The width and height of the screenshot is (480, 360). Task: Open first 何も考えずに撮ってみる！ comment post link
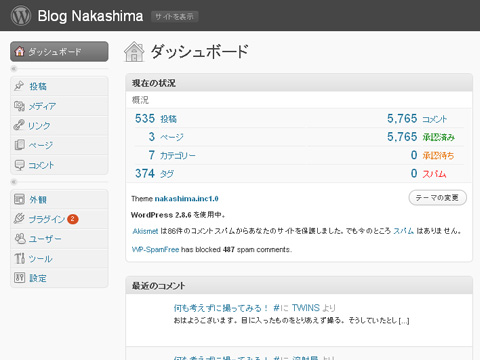tap(221, 308)
